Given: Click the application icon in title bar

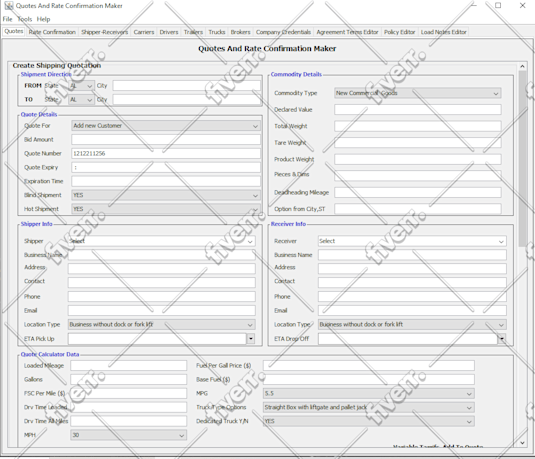Looking at the screenshot, I should [x=9, y=6].
